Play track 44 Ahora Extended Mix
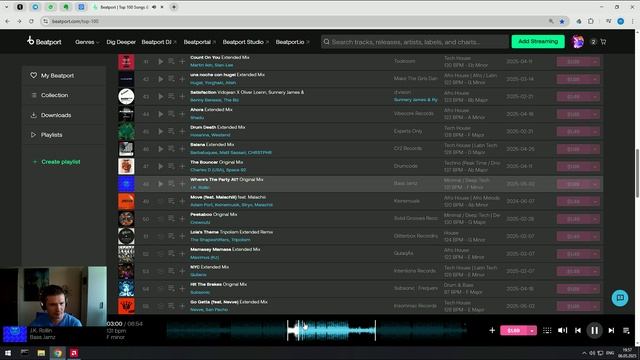640x360 pixels. (x=160, y=114)
